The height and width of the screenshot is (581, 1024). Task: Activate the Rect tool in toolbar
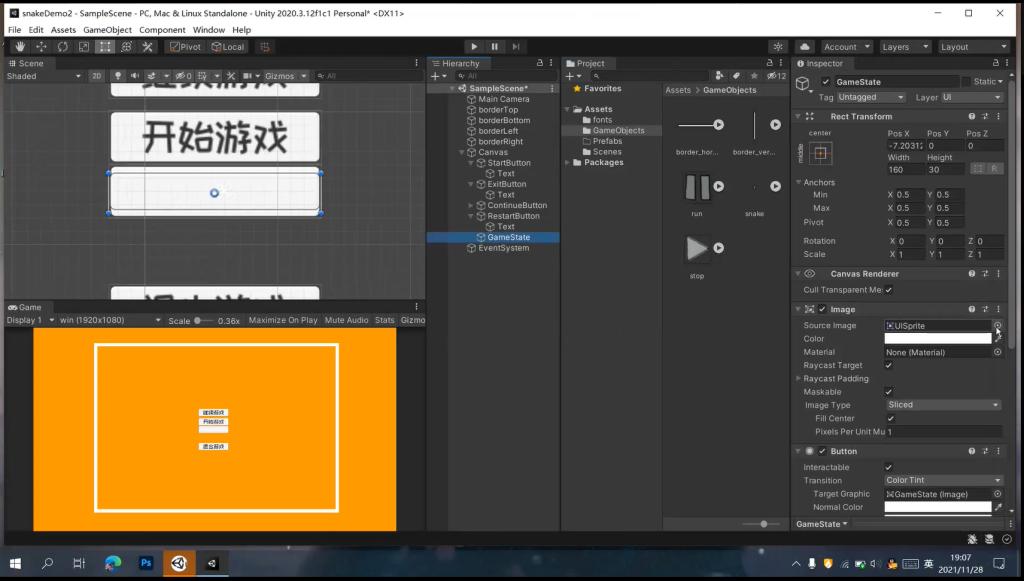pyautogui.click(x=105, y=47)
